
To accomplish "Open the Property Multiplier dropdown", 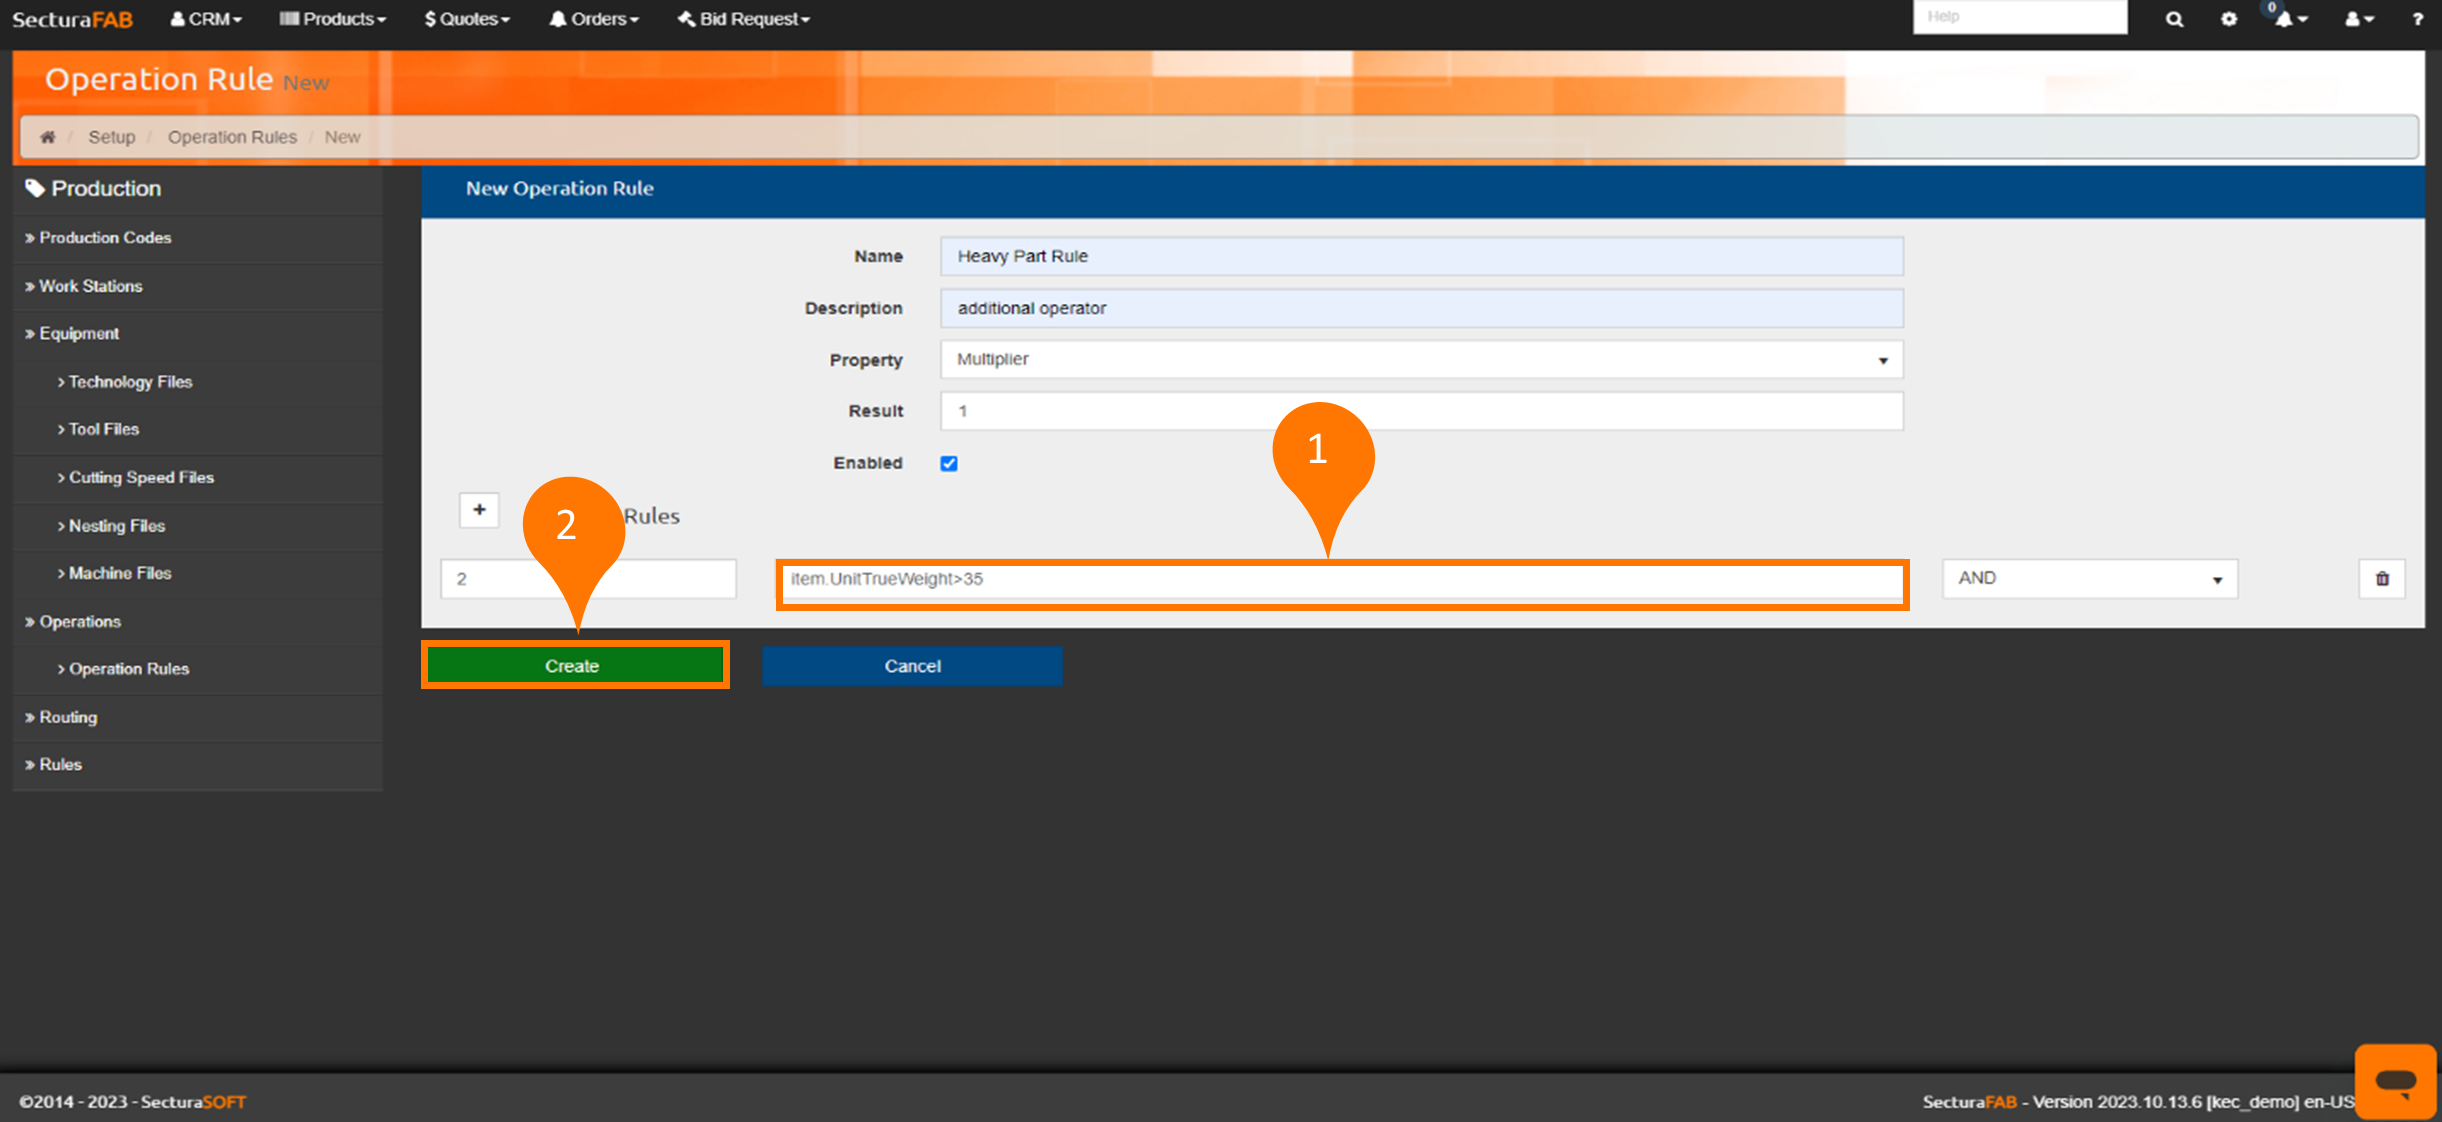I will 1420,360.
